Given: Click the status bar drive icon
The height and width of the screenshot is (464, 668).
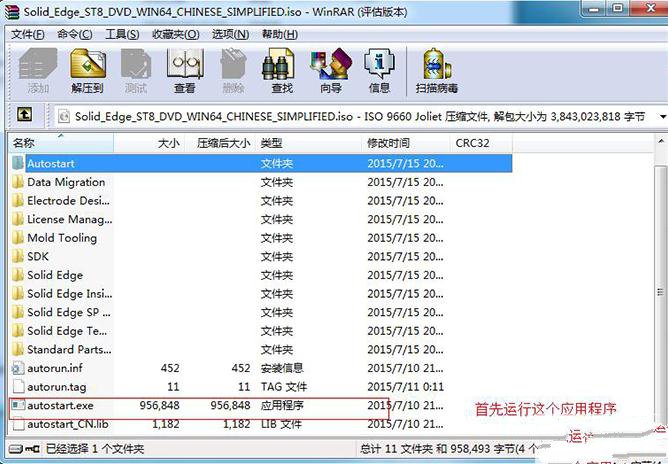Looking at the screenshot, I should tap(16, 449).
